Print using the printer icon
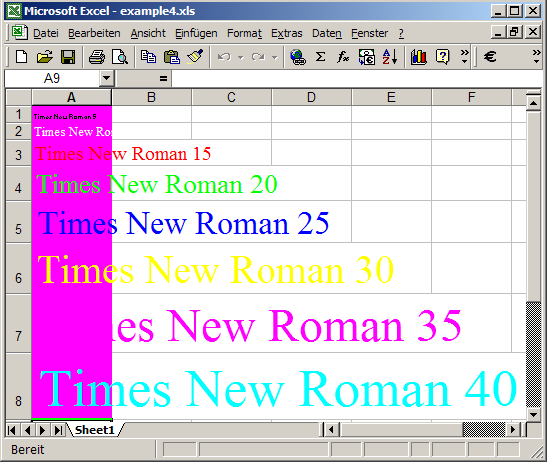Screen dimensions: 547x462 pos(97,57)
